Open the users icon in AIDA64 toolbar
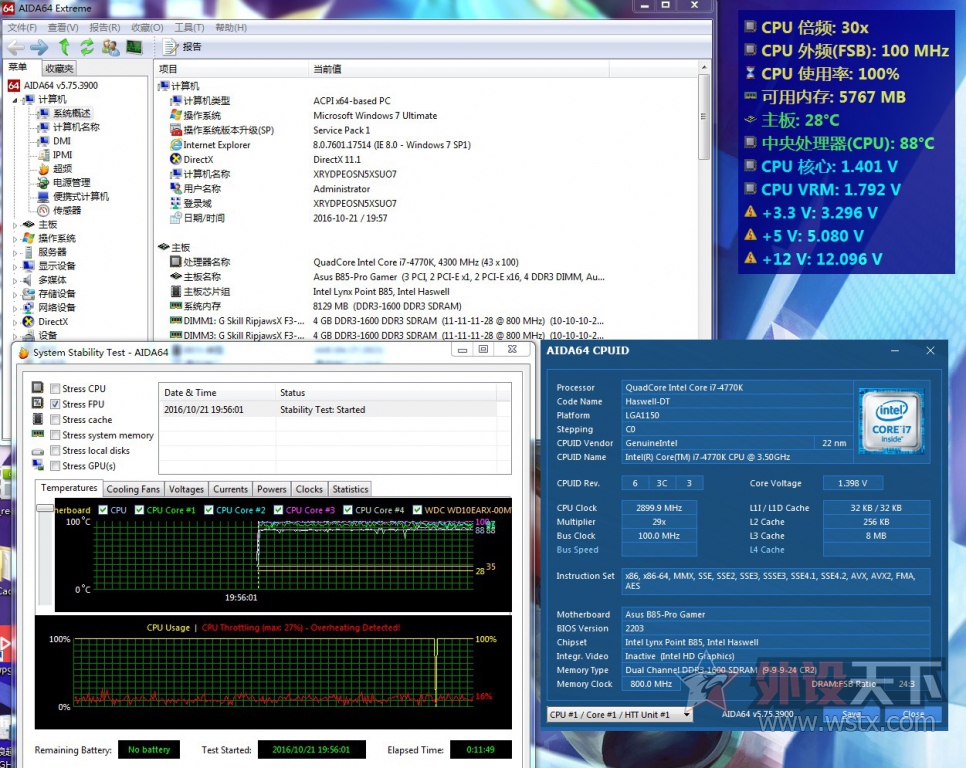 (x=111, y=47)
